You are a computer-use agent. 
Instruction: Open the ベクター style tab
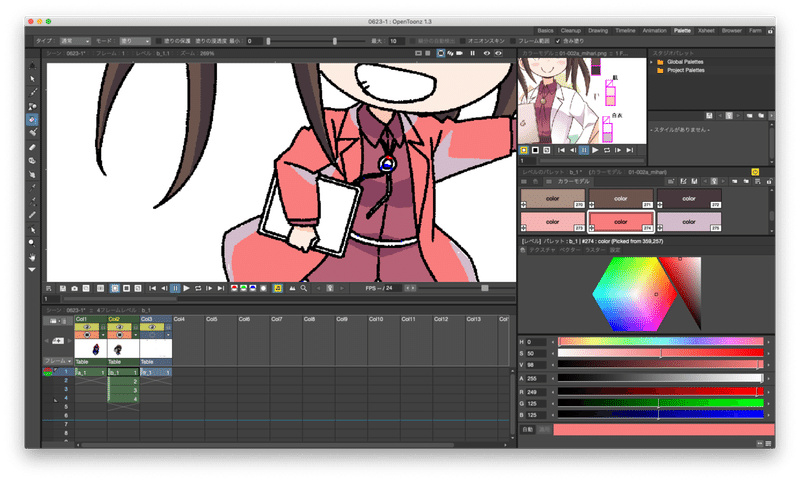569,250
